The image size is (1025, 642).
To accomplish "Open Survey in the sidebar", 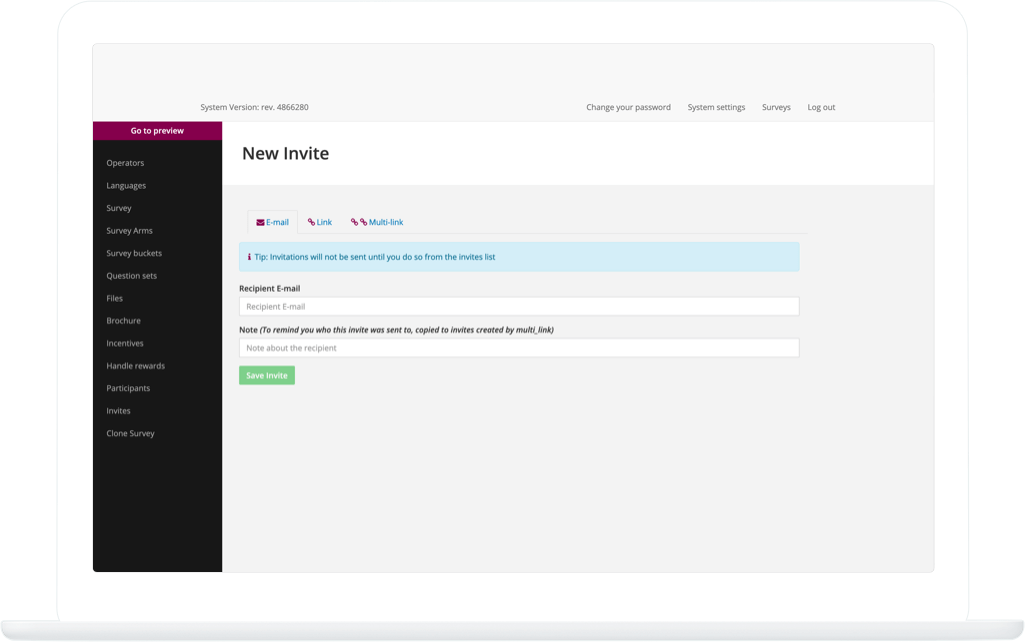I will tap(119, 208).
